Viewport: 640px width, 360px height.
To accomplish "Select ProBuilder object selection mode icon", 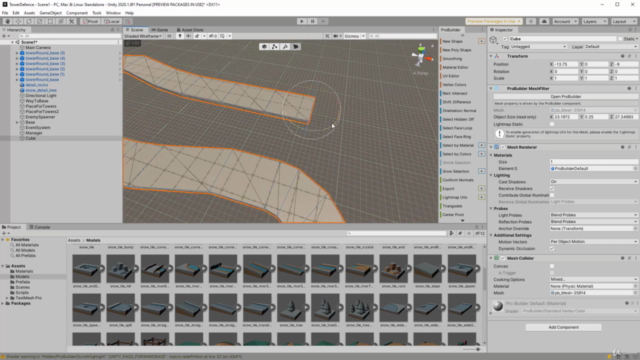I will click(264, 47).
